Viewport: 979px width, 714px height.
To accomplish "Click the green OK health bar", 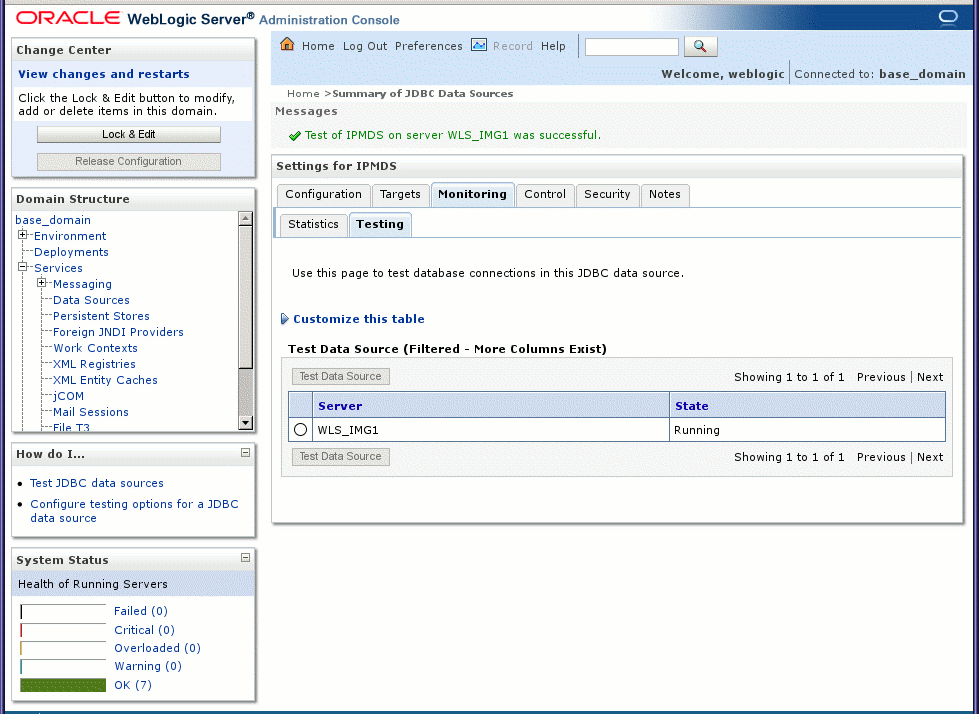I will click(x=63, y=685).
